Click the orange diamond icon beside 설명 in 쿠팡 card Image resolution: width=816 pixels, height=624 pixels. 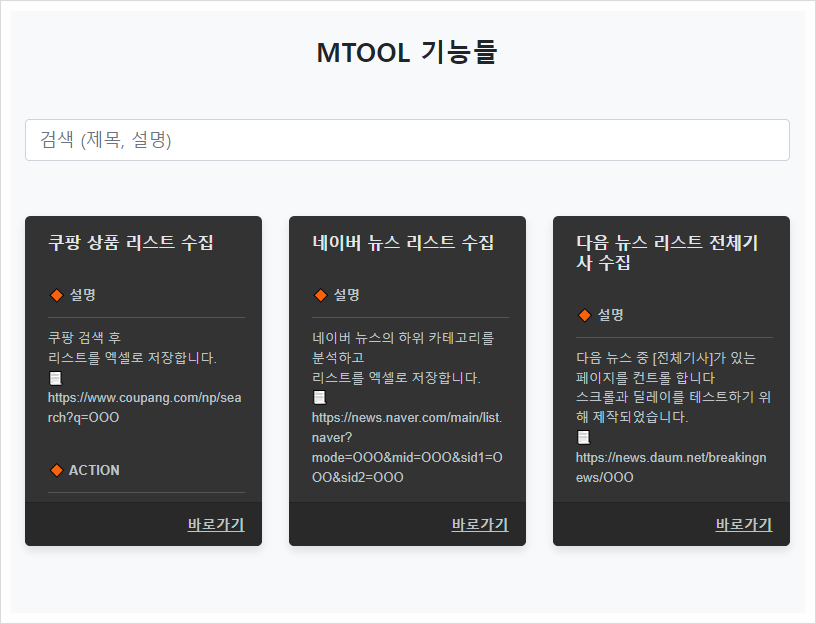tap(56, 295)
